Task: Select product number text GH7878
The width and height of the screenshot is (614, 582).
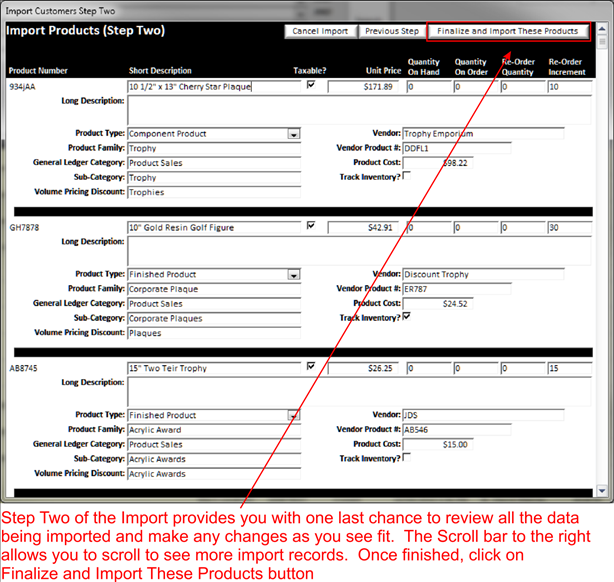Action: 24,228
